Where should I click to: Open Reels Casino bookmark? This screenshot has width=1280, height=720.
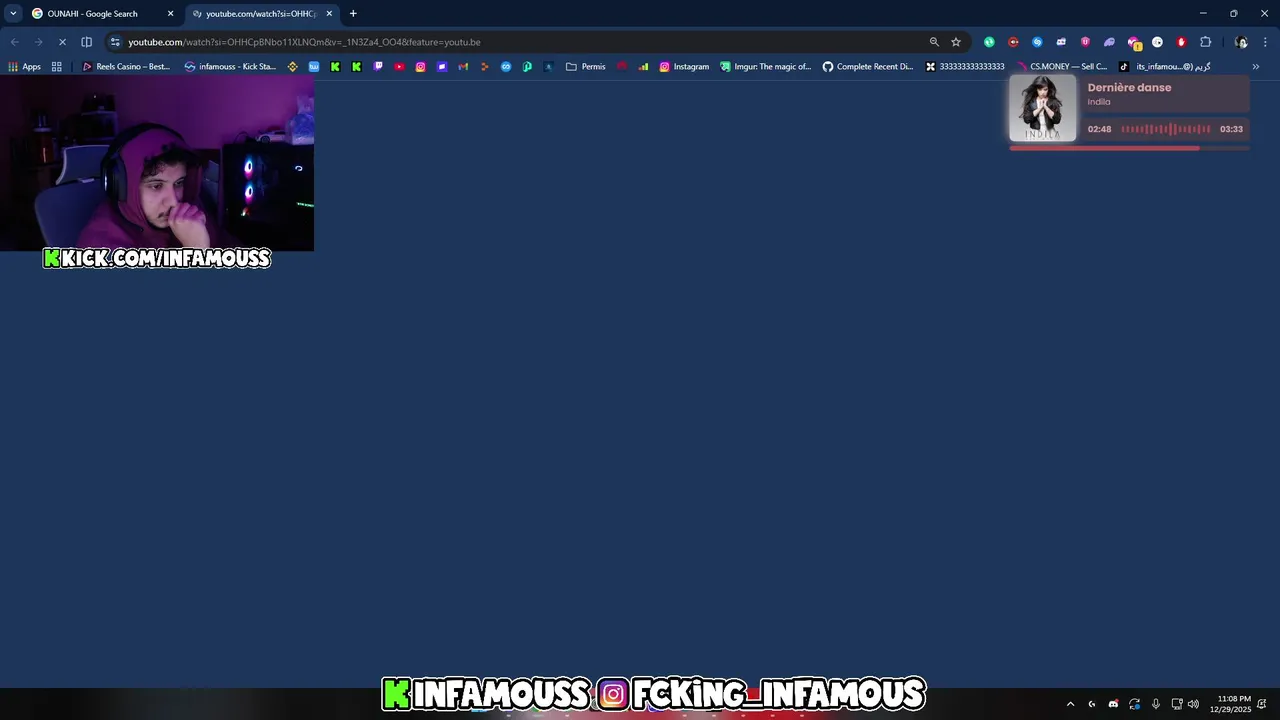(126, 67)
